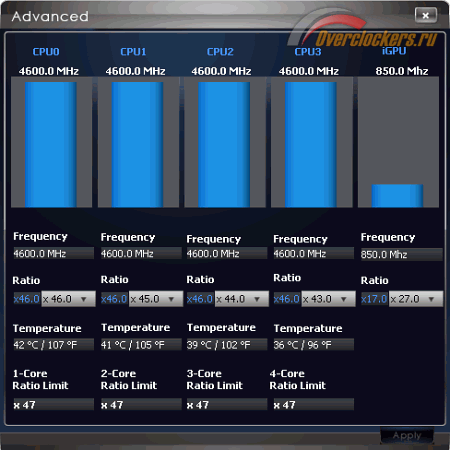This screenshot has height=450, width=450.
Task: Click the 2-Core Ratio Limit field x 47
Action: pyautogui.click(x=141, y=404)
